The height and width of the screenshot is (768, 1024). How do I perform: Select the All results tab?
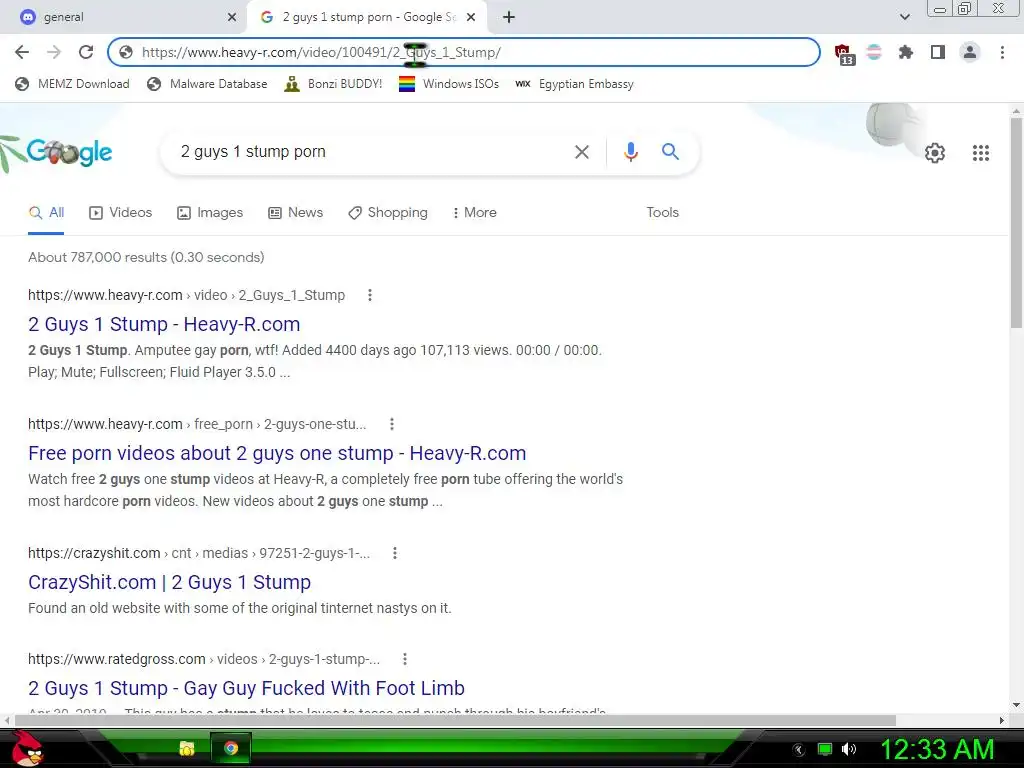[46, 212]
